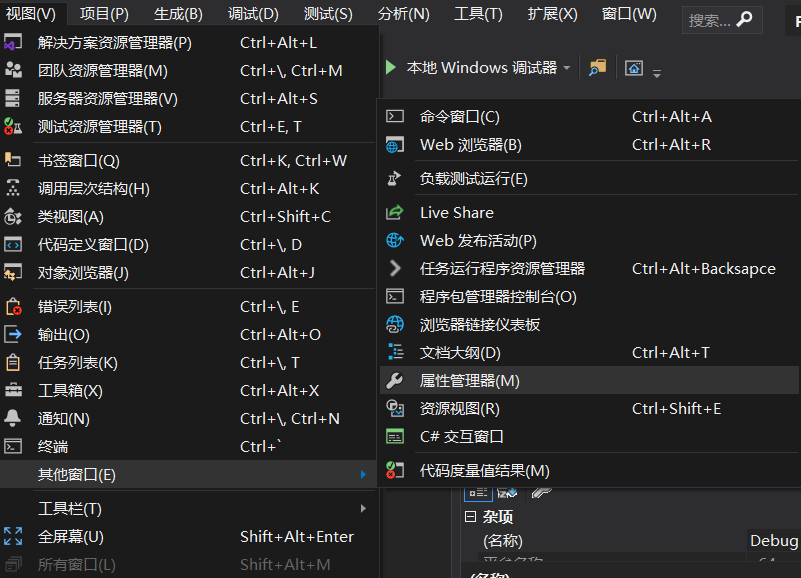Image resolution: width=801 pixels, height=578 pixels.
Task: Click the icon beside C# 交互窗口
Action: [x=394, y=436]
